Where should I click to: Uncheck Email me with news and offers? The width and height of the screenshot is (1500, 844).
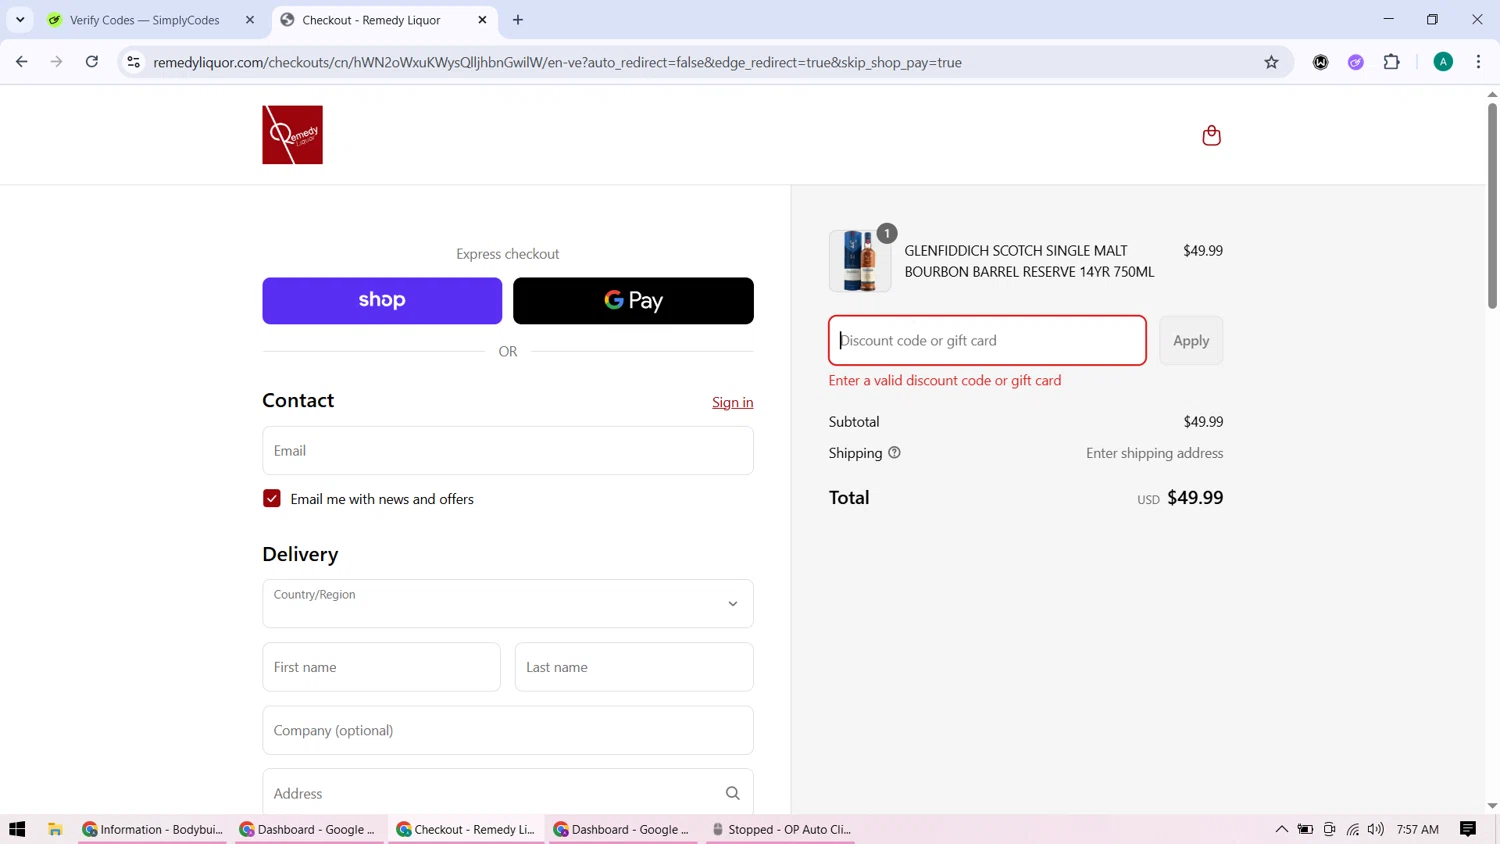(272, 498)
